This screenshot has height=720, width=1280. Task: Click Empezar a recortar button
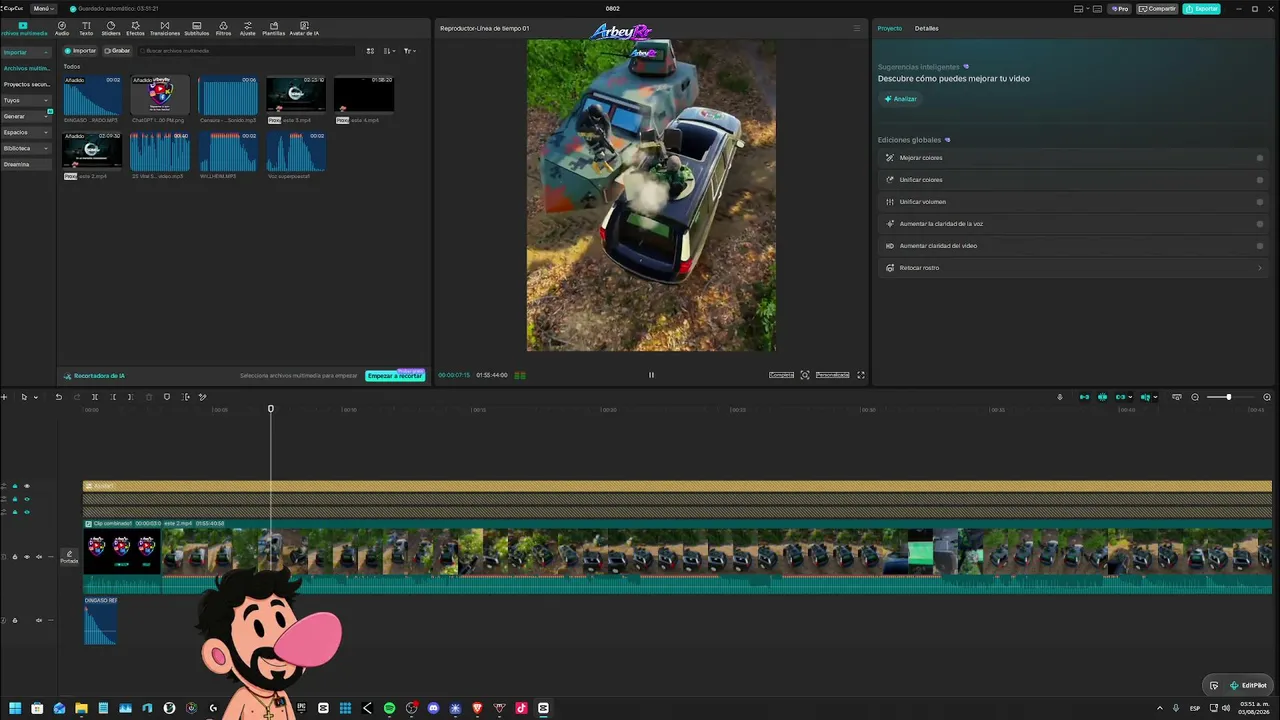395,376
